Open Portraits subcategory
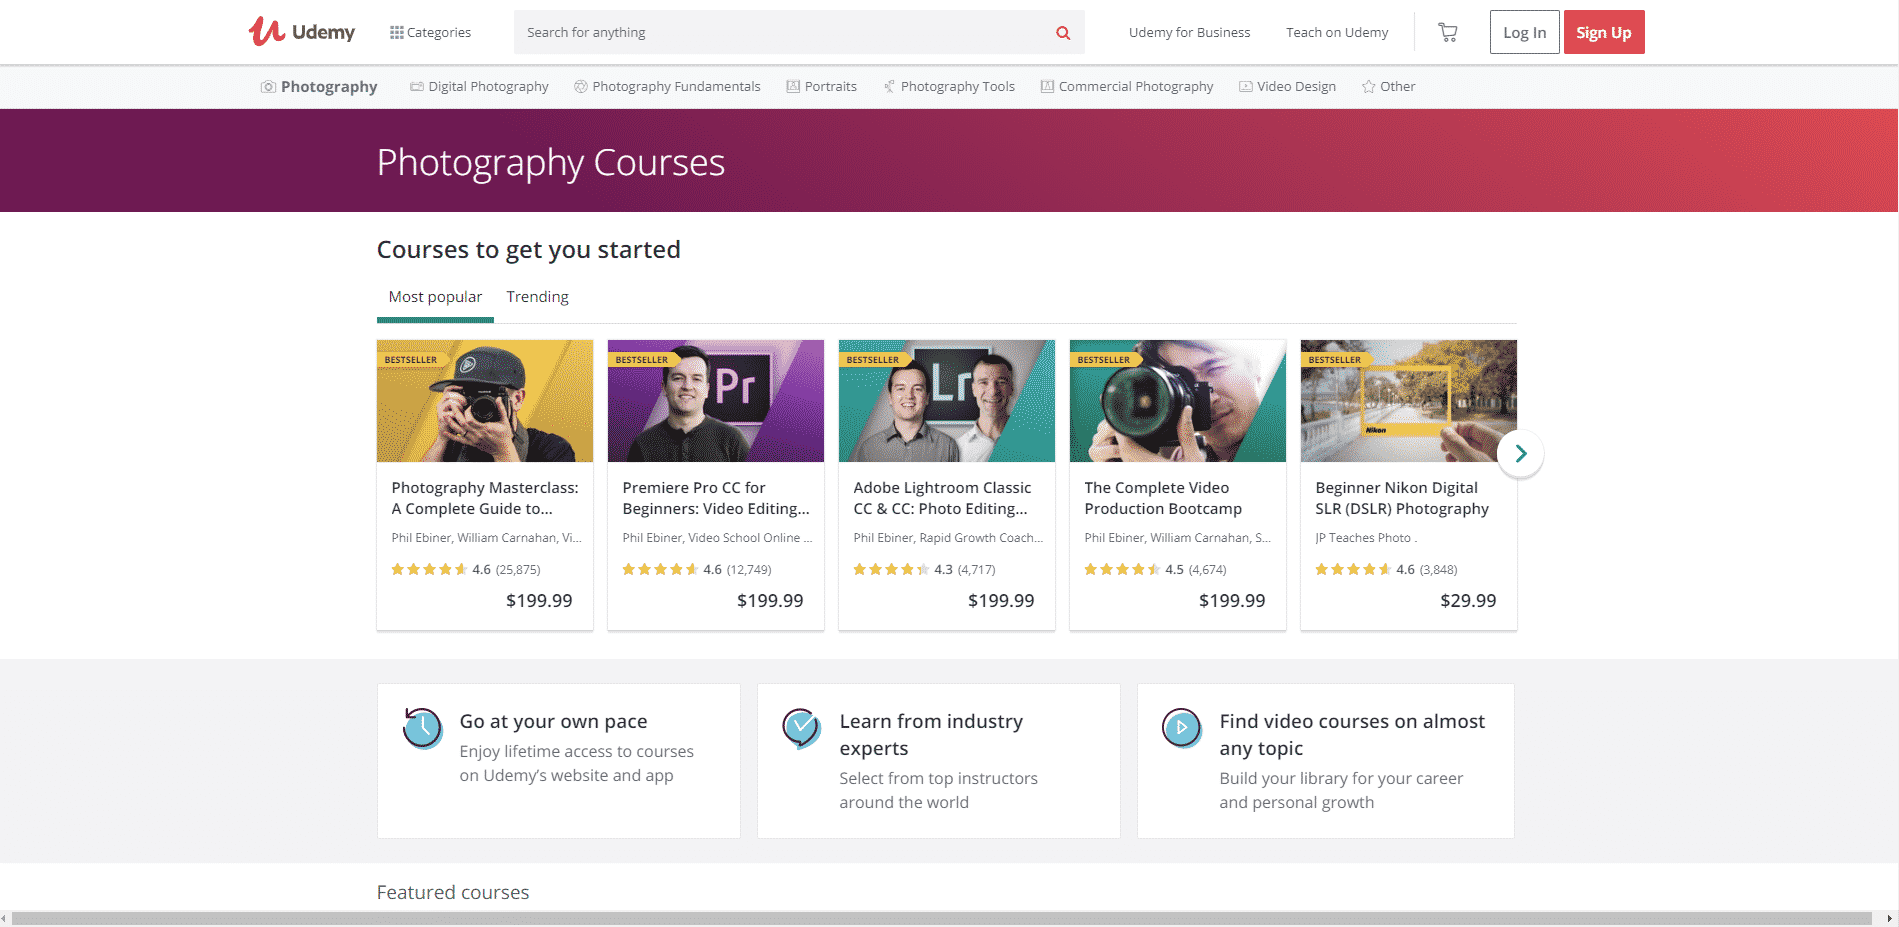The image size is (1899, 927). (x=821, y=87)
